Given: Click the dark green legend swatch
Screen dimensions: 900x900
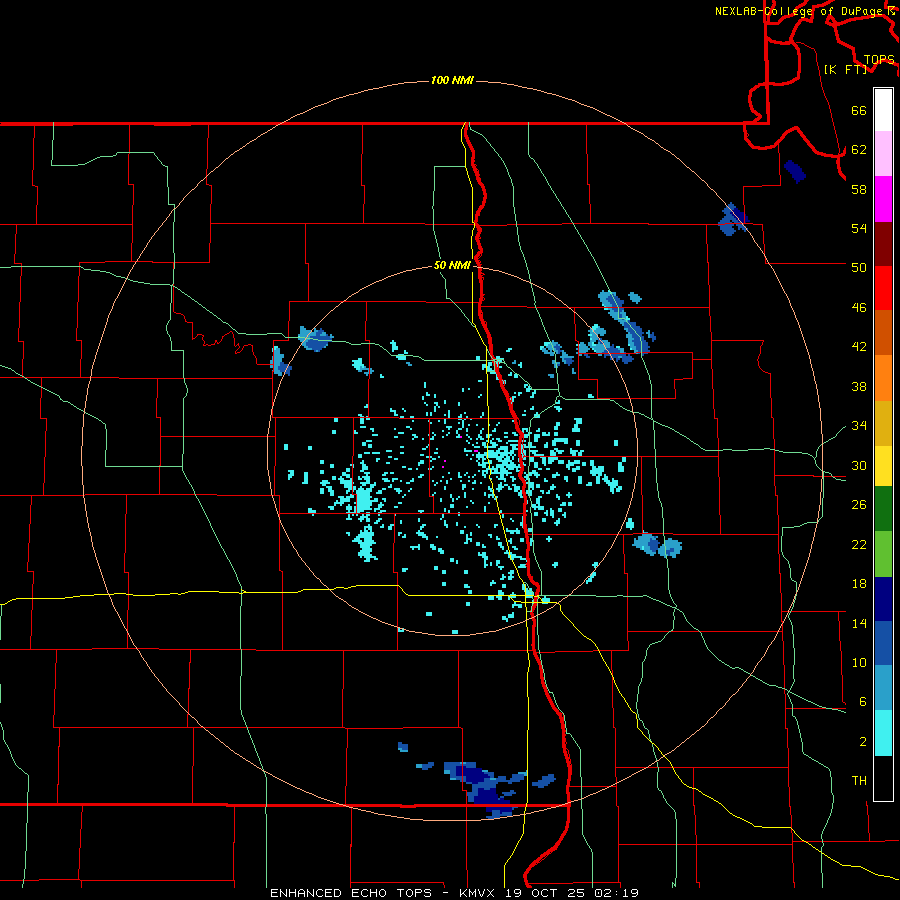Looking at the screenshot, I should coord(883,509).
